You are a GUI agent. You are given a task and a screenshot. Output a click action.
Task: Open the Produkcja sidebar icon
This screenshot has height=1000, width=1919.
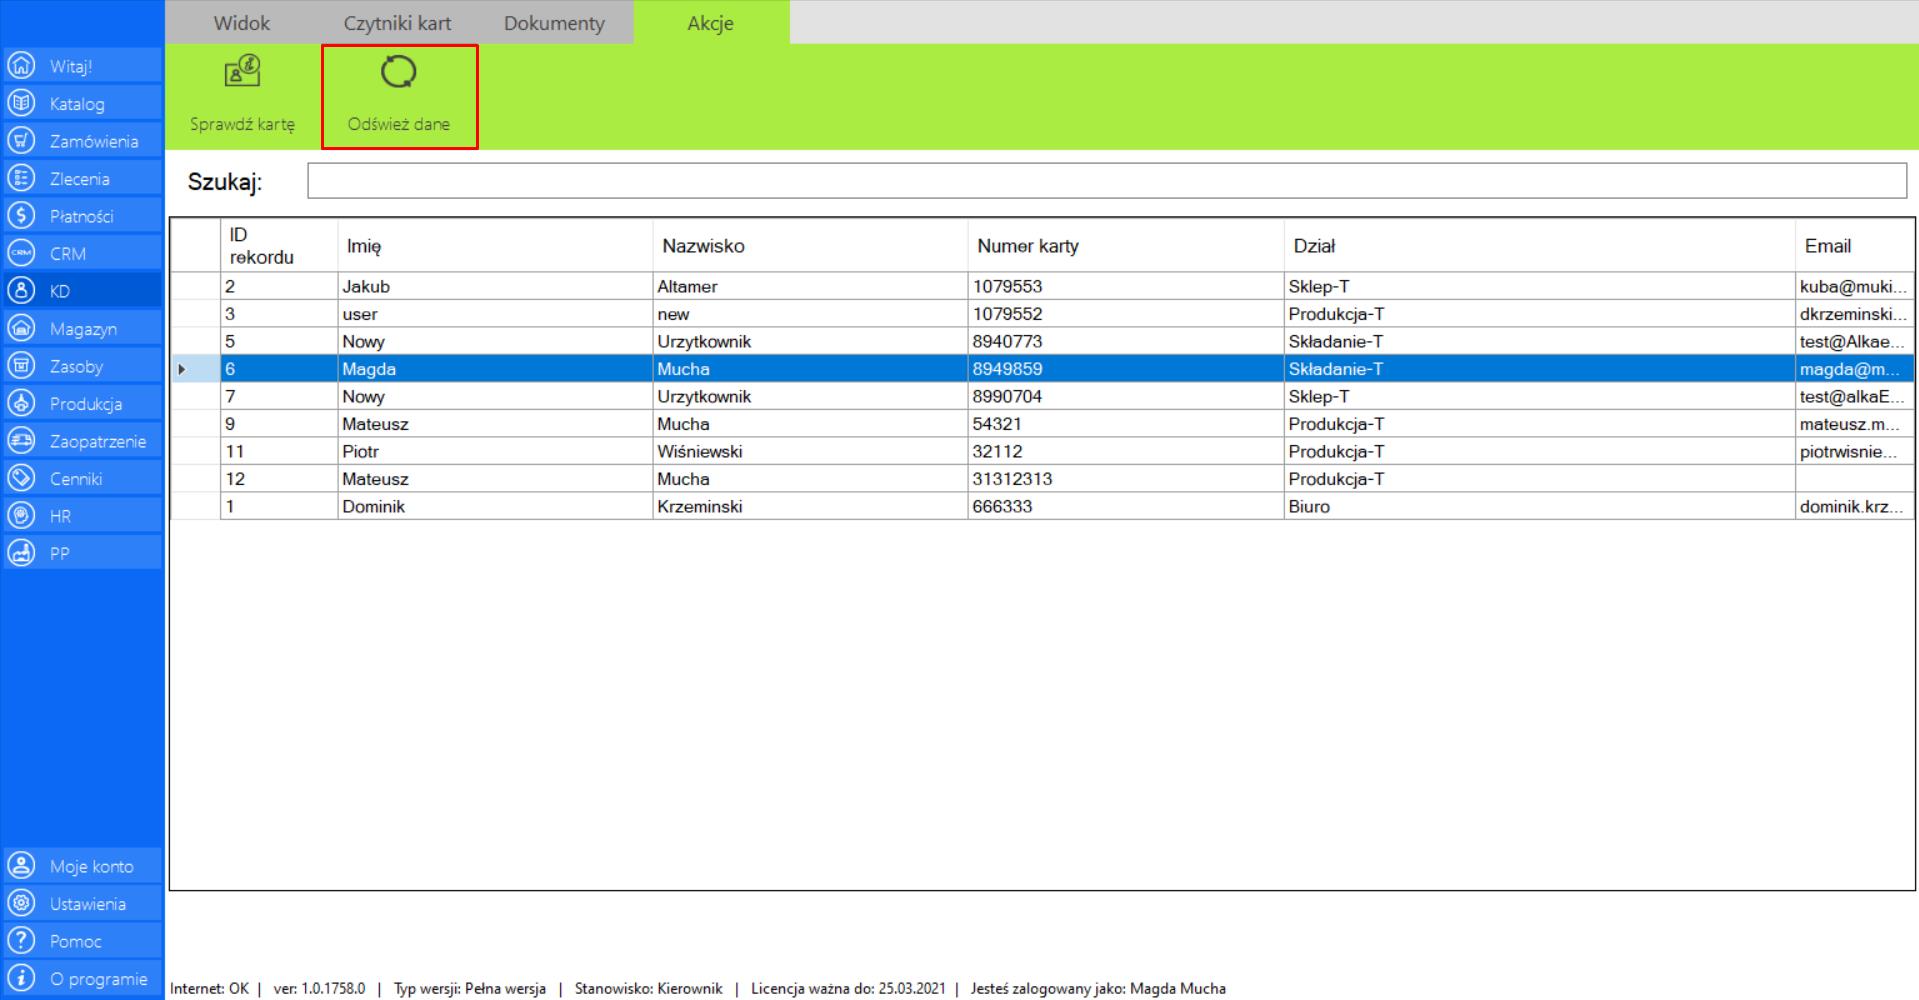point(21,403)
